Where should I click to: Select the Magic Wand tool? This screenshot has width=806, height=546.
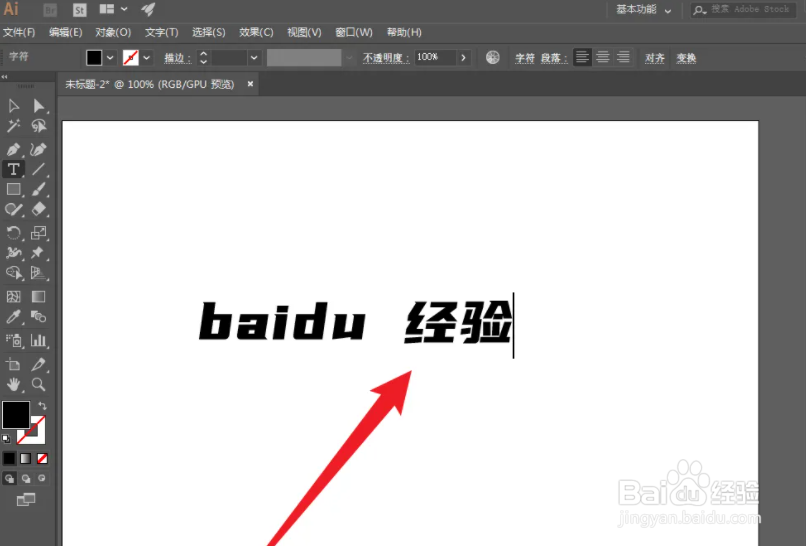tap(14, 126)
